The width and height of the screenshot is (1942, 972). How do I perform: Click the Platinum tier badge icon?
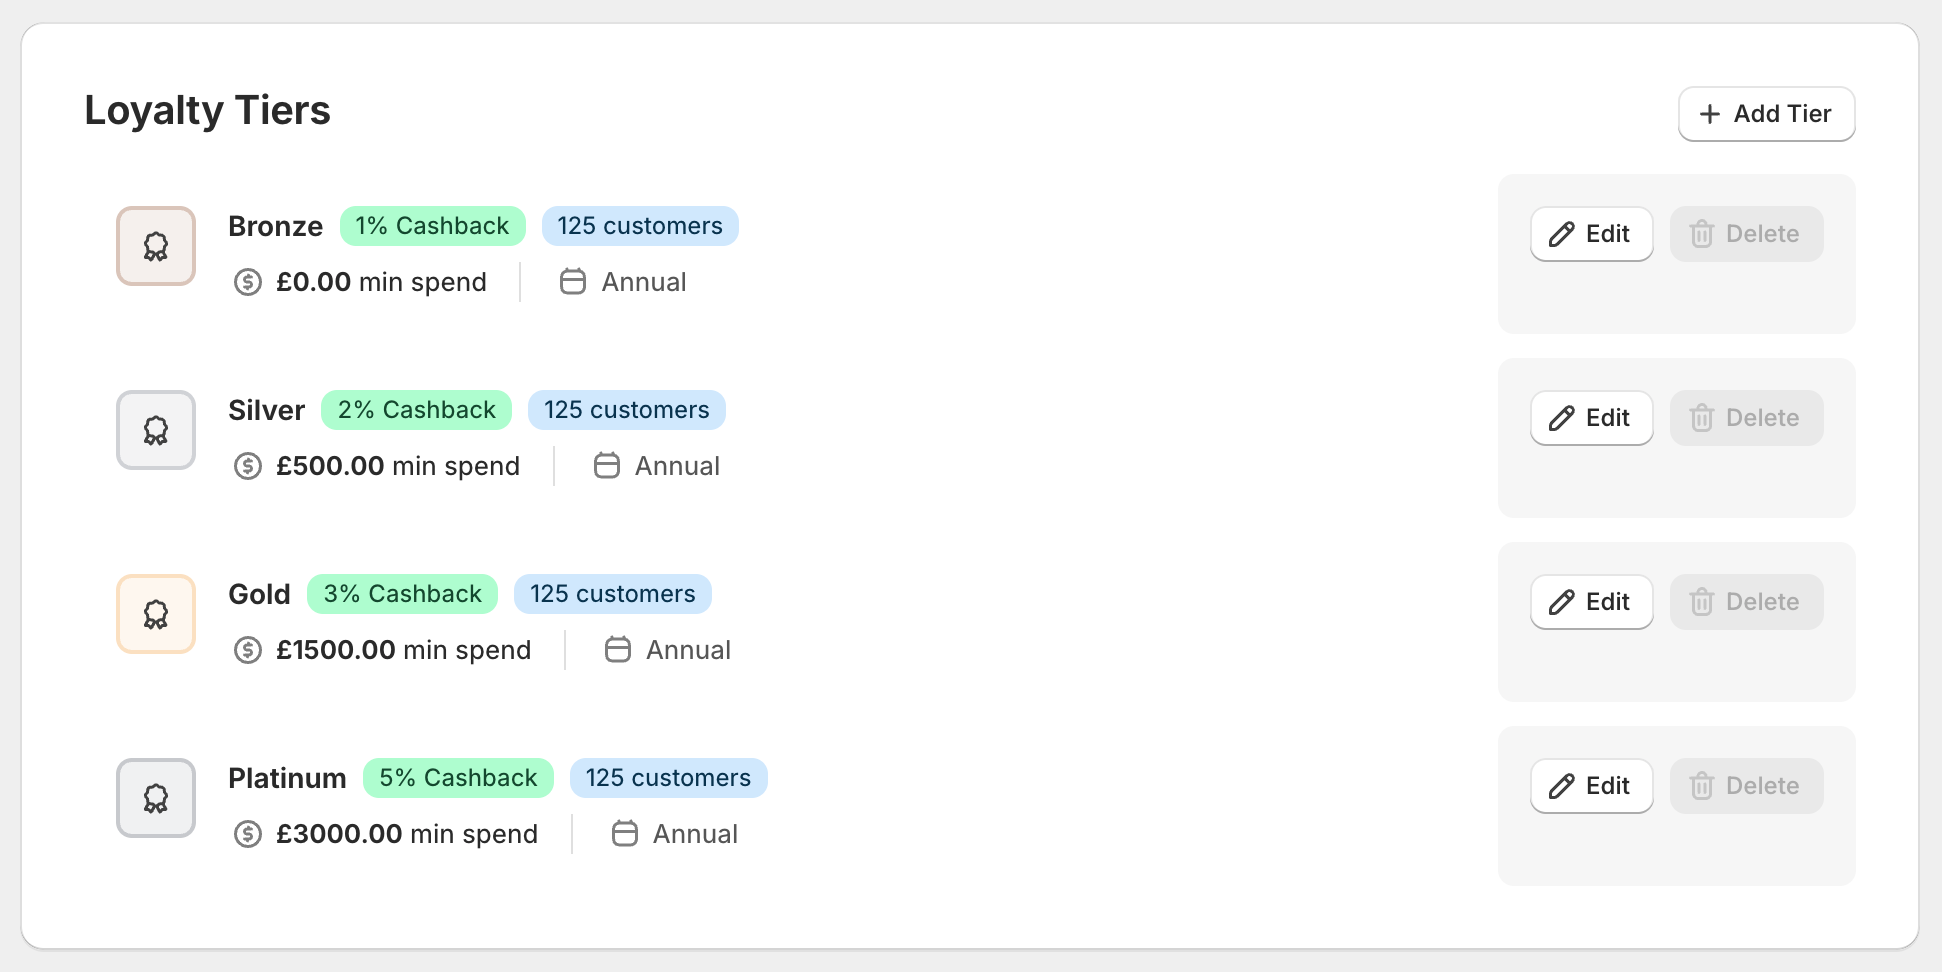(x=156, y=798)
